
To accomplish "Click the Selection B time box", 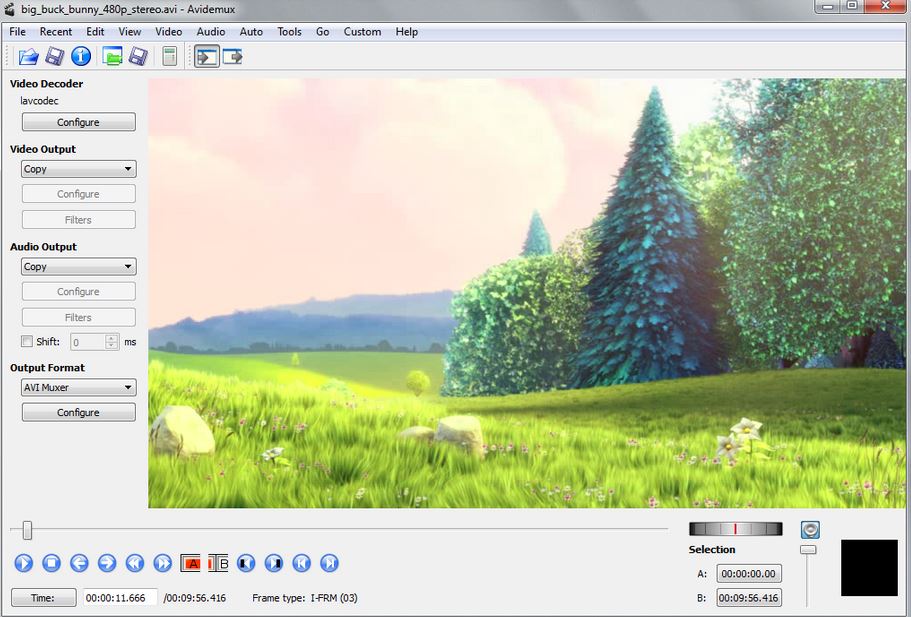I will point(749,597).
